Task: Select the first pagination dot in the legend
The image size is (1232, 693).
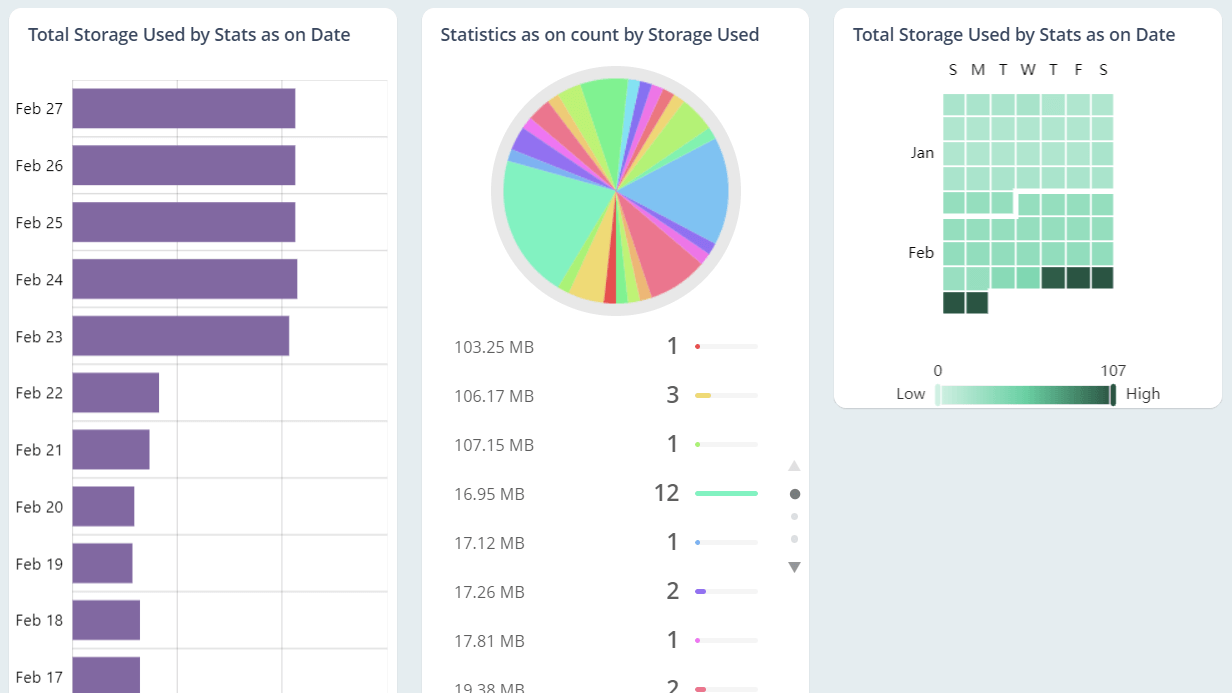Action: pyautogui.click(x=793, y=493)
